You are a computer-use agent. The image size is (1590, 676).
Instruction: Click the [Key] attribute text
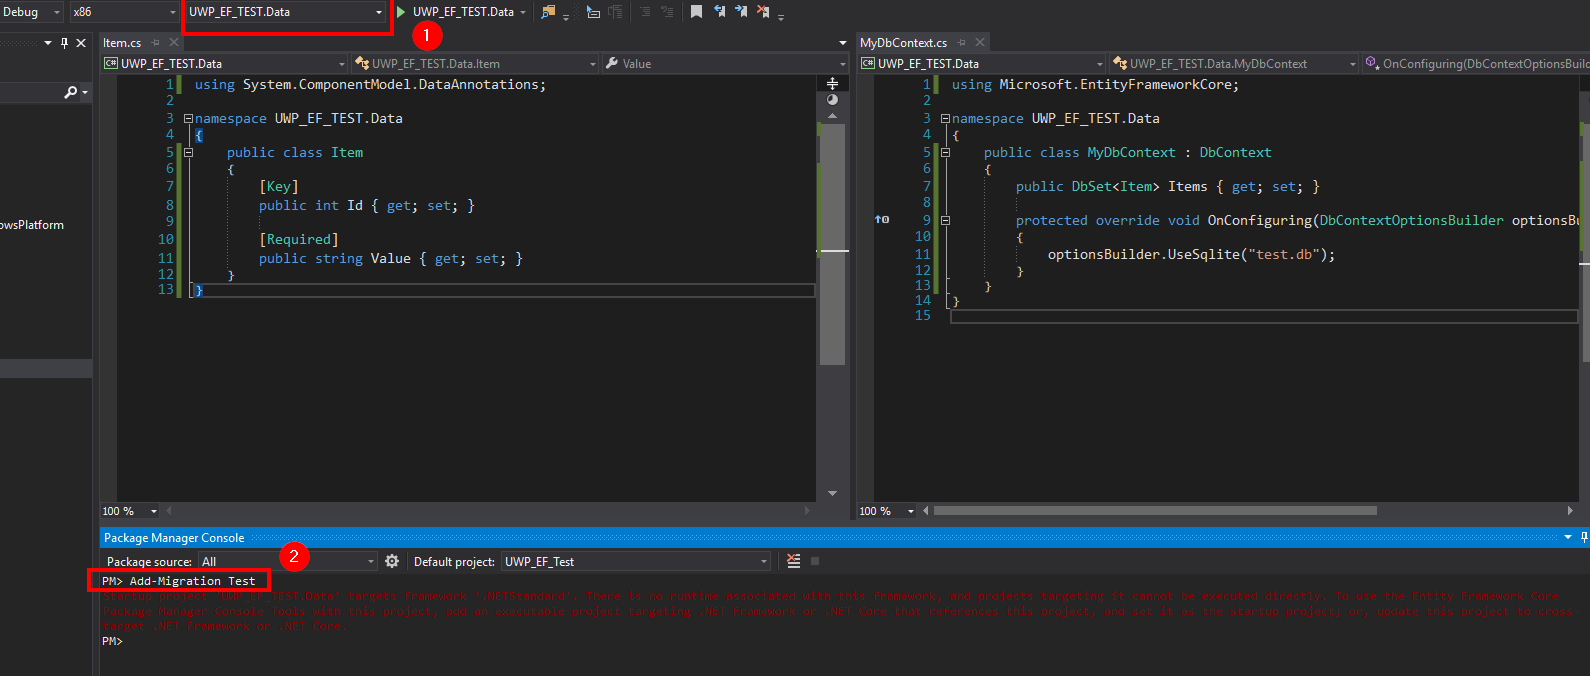(278, 186)
